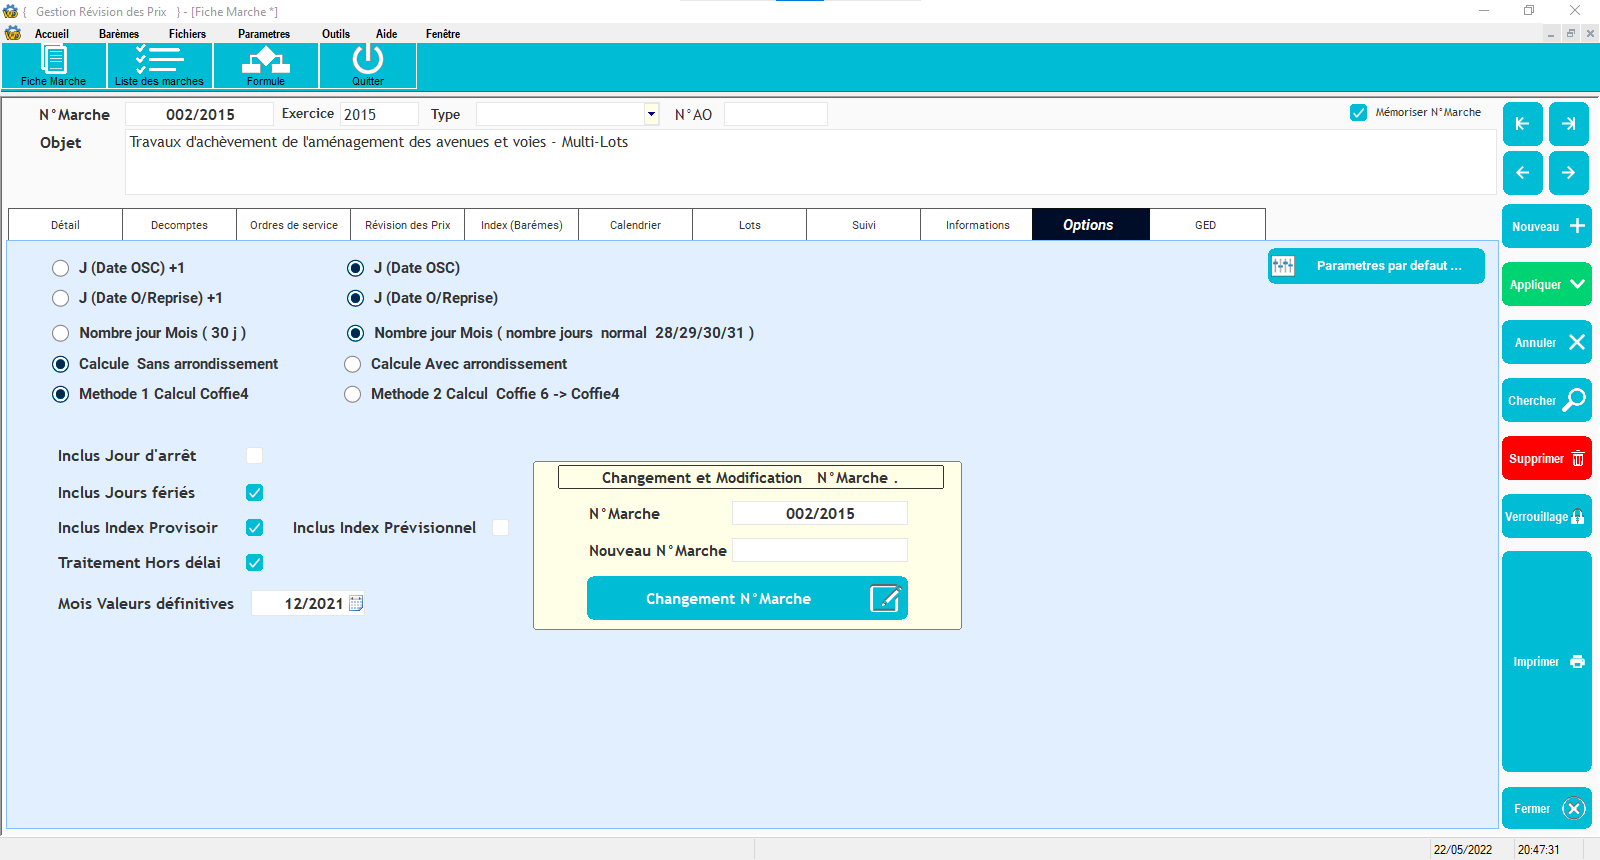Viewport: 1600px width, 860px height.
Task: Click the Quitter power icon
Action: point(367,65)
